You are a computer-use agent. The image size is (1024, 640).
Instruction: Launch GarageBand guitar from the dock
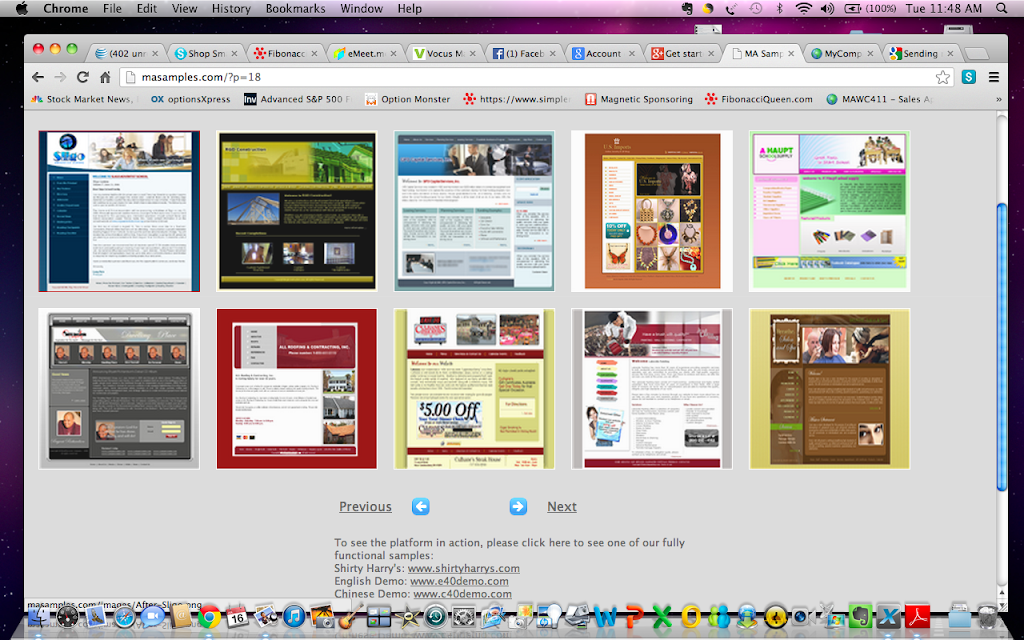[x=351, y=616]
